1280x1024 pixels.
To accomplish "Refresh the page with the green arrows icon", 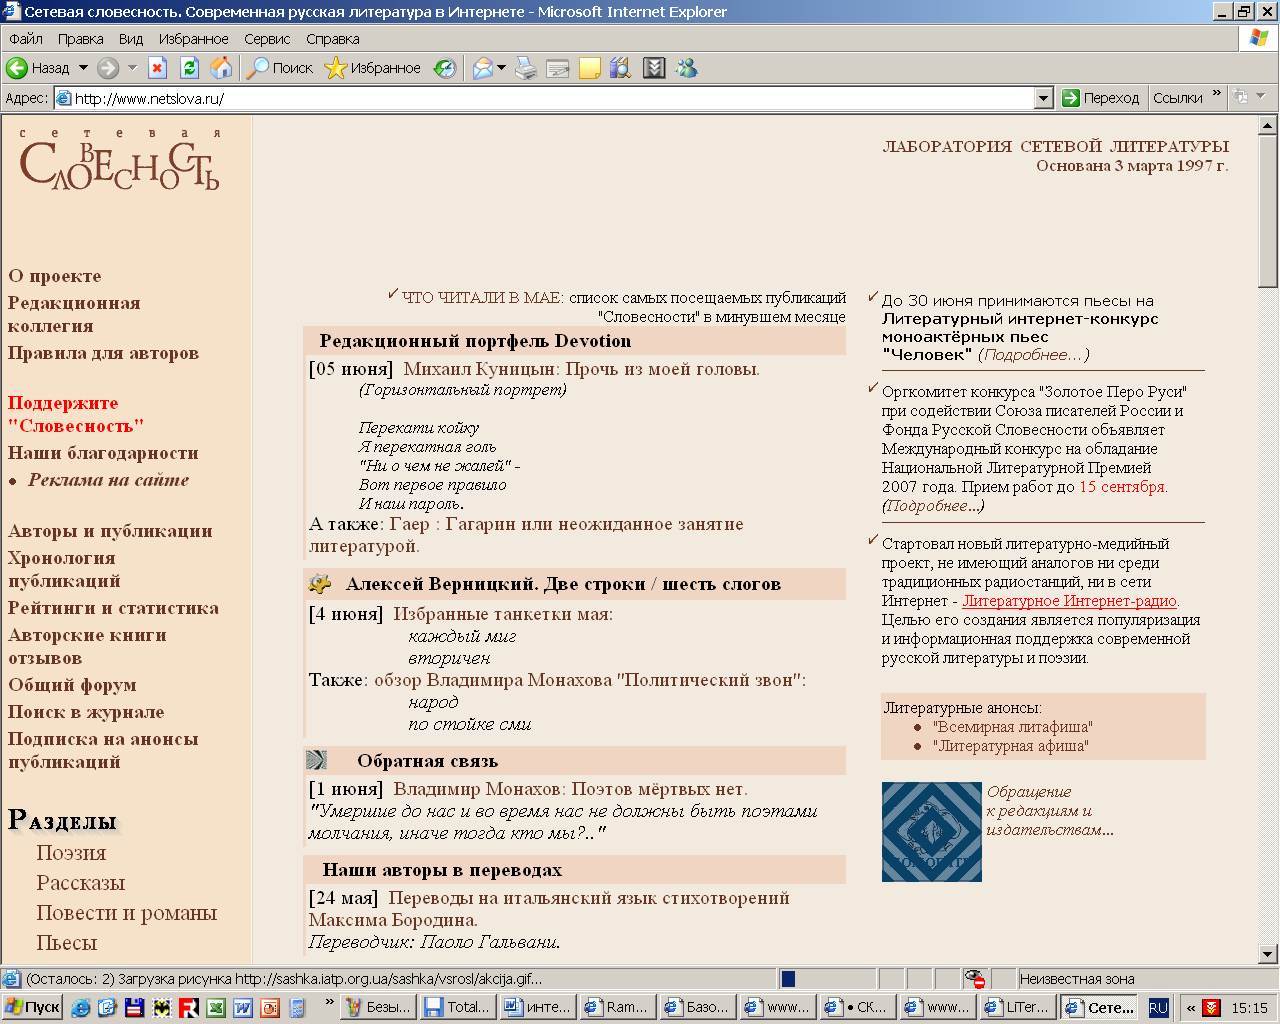I will tap(189, 68).
